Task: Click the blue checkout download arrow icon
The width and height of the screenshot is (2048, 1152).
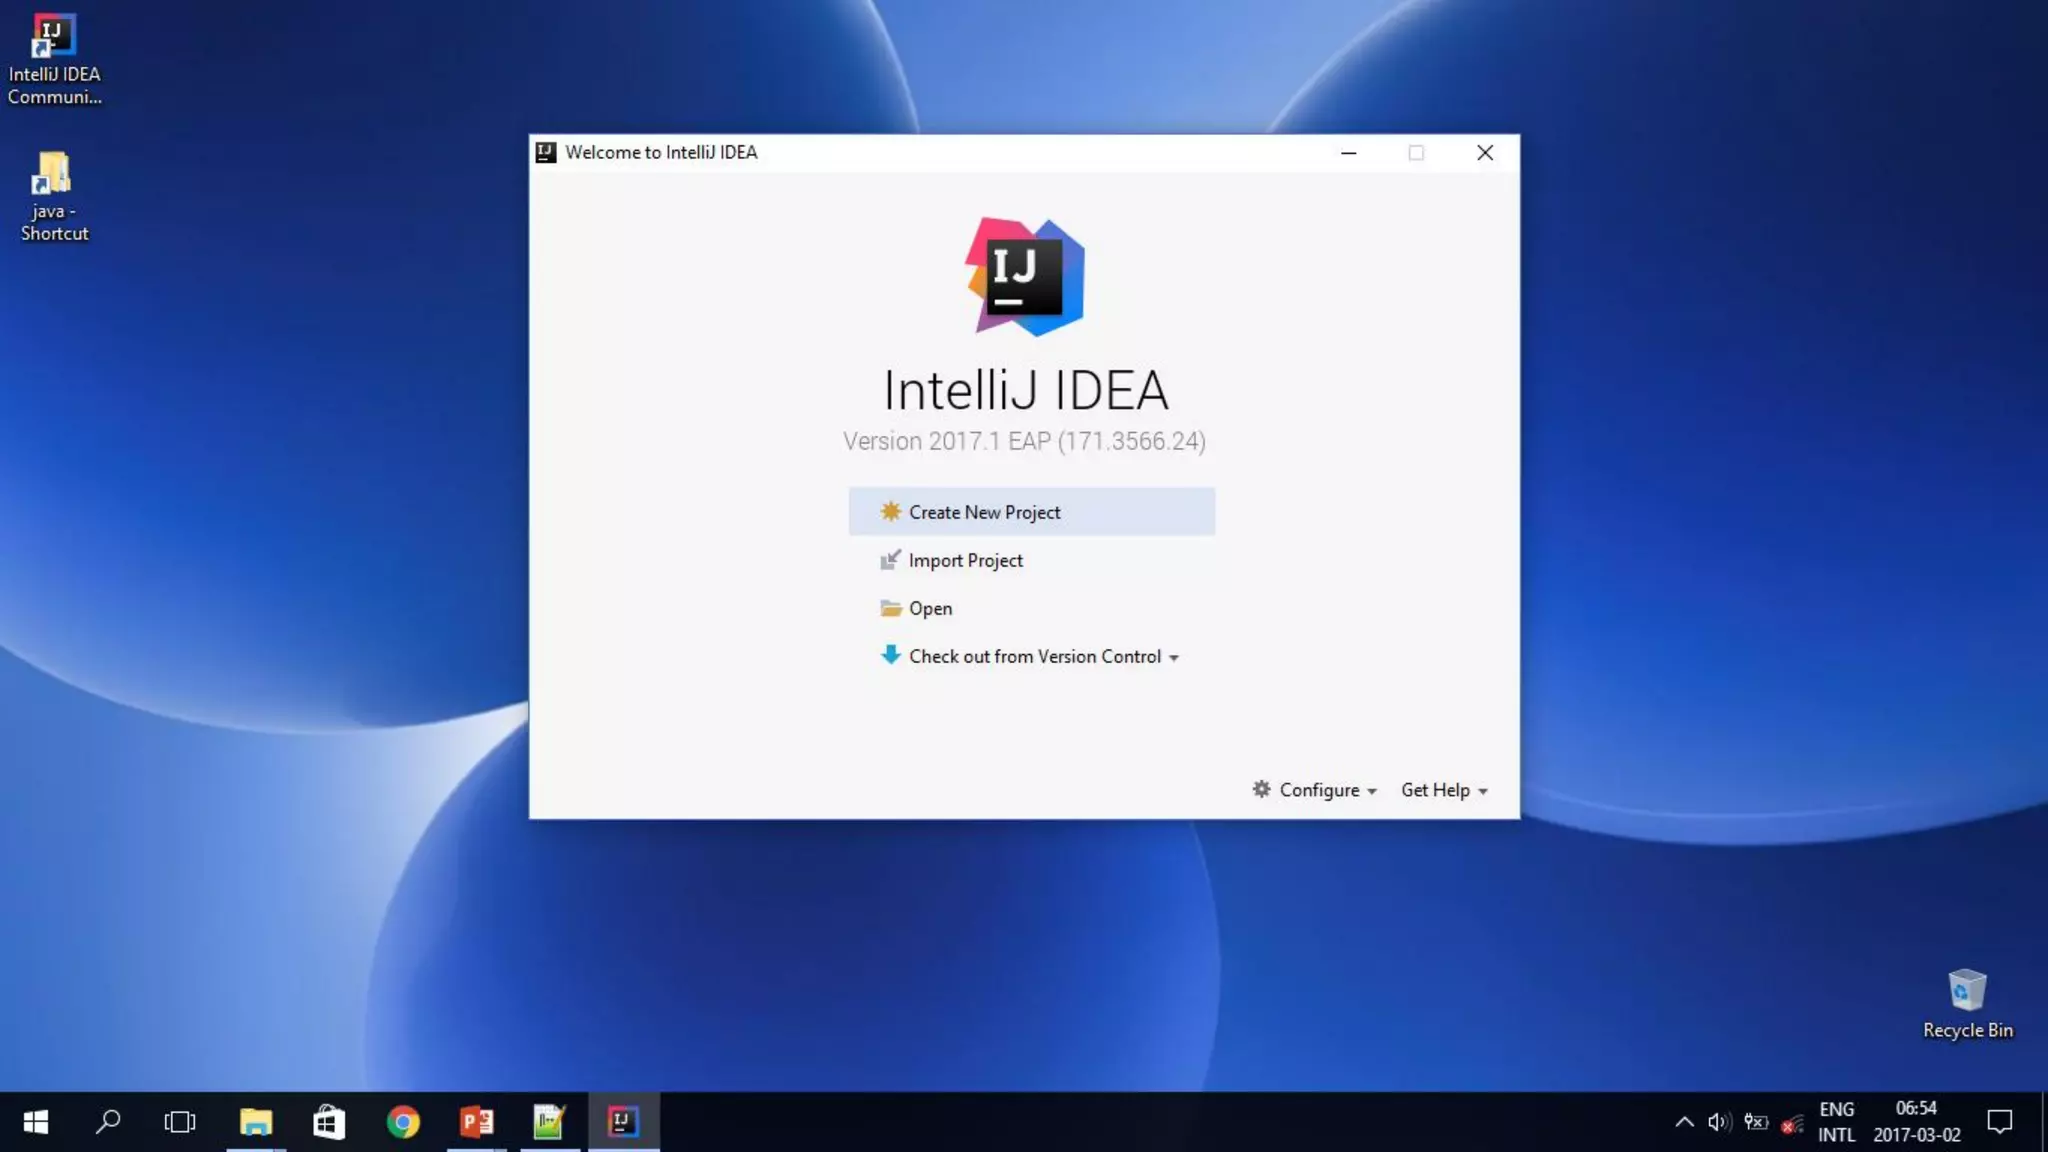Action: 890,656
